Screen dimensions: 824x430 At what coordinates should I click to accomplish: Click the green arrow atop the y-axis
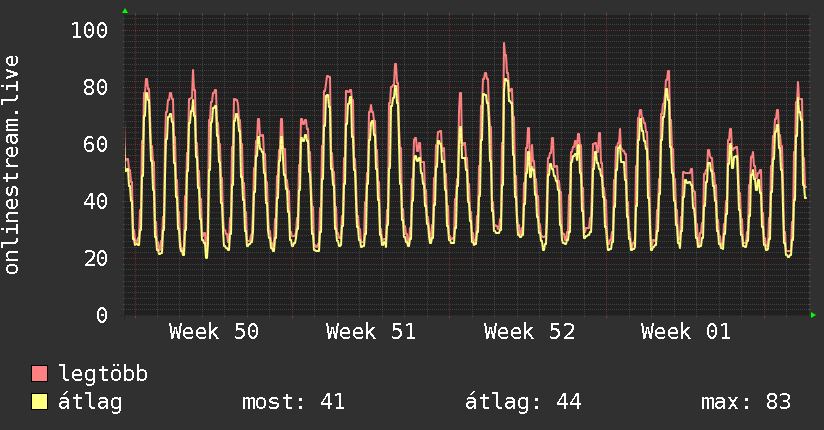[x=125, y=11]
